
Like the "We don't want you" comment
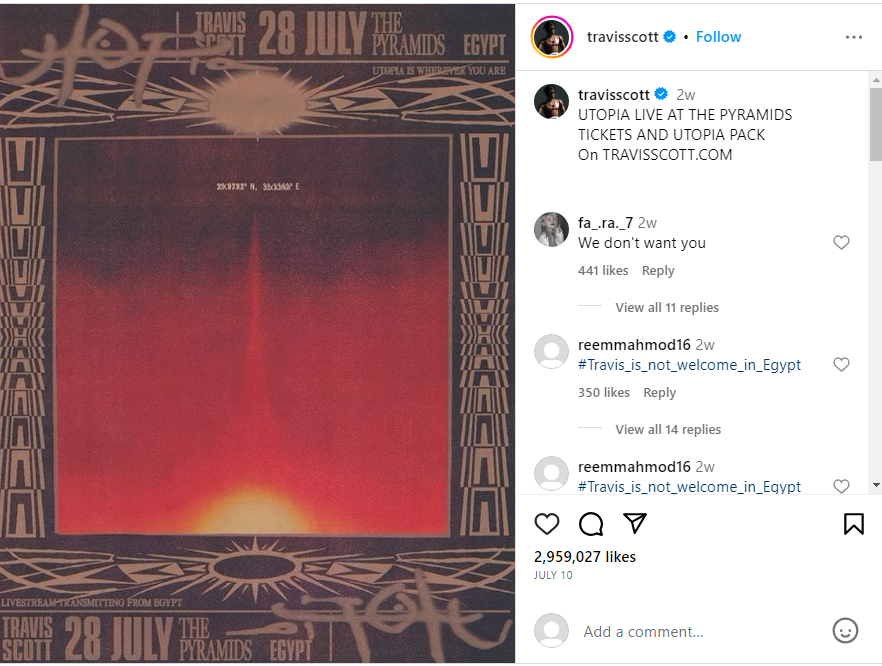tap(841, 242)
